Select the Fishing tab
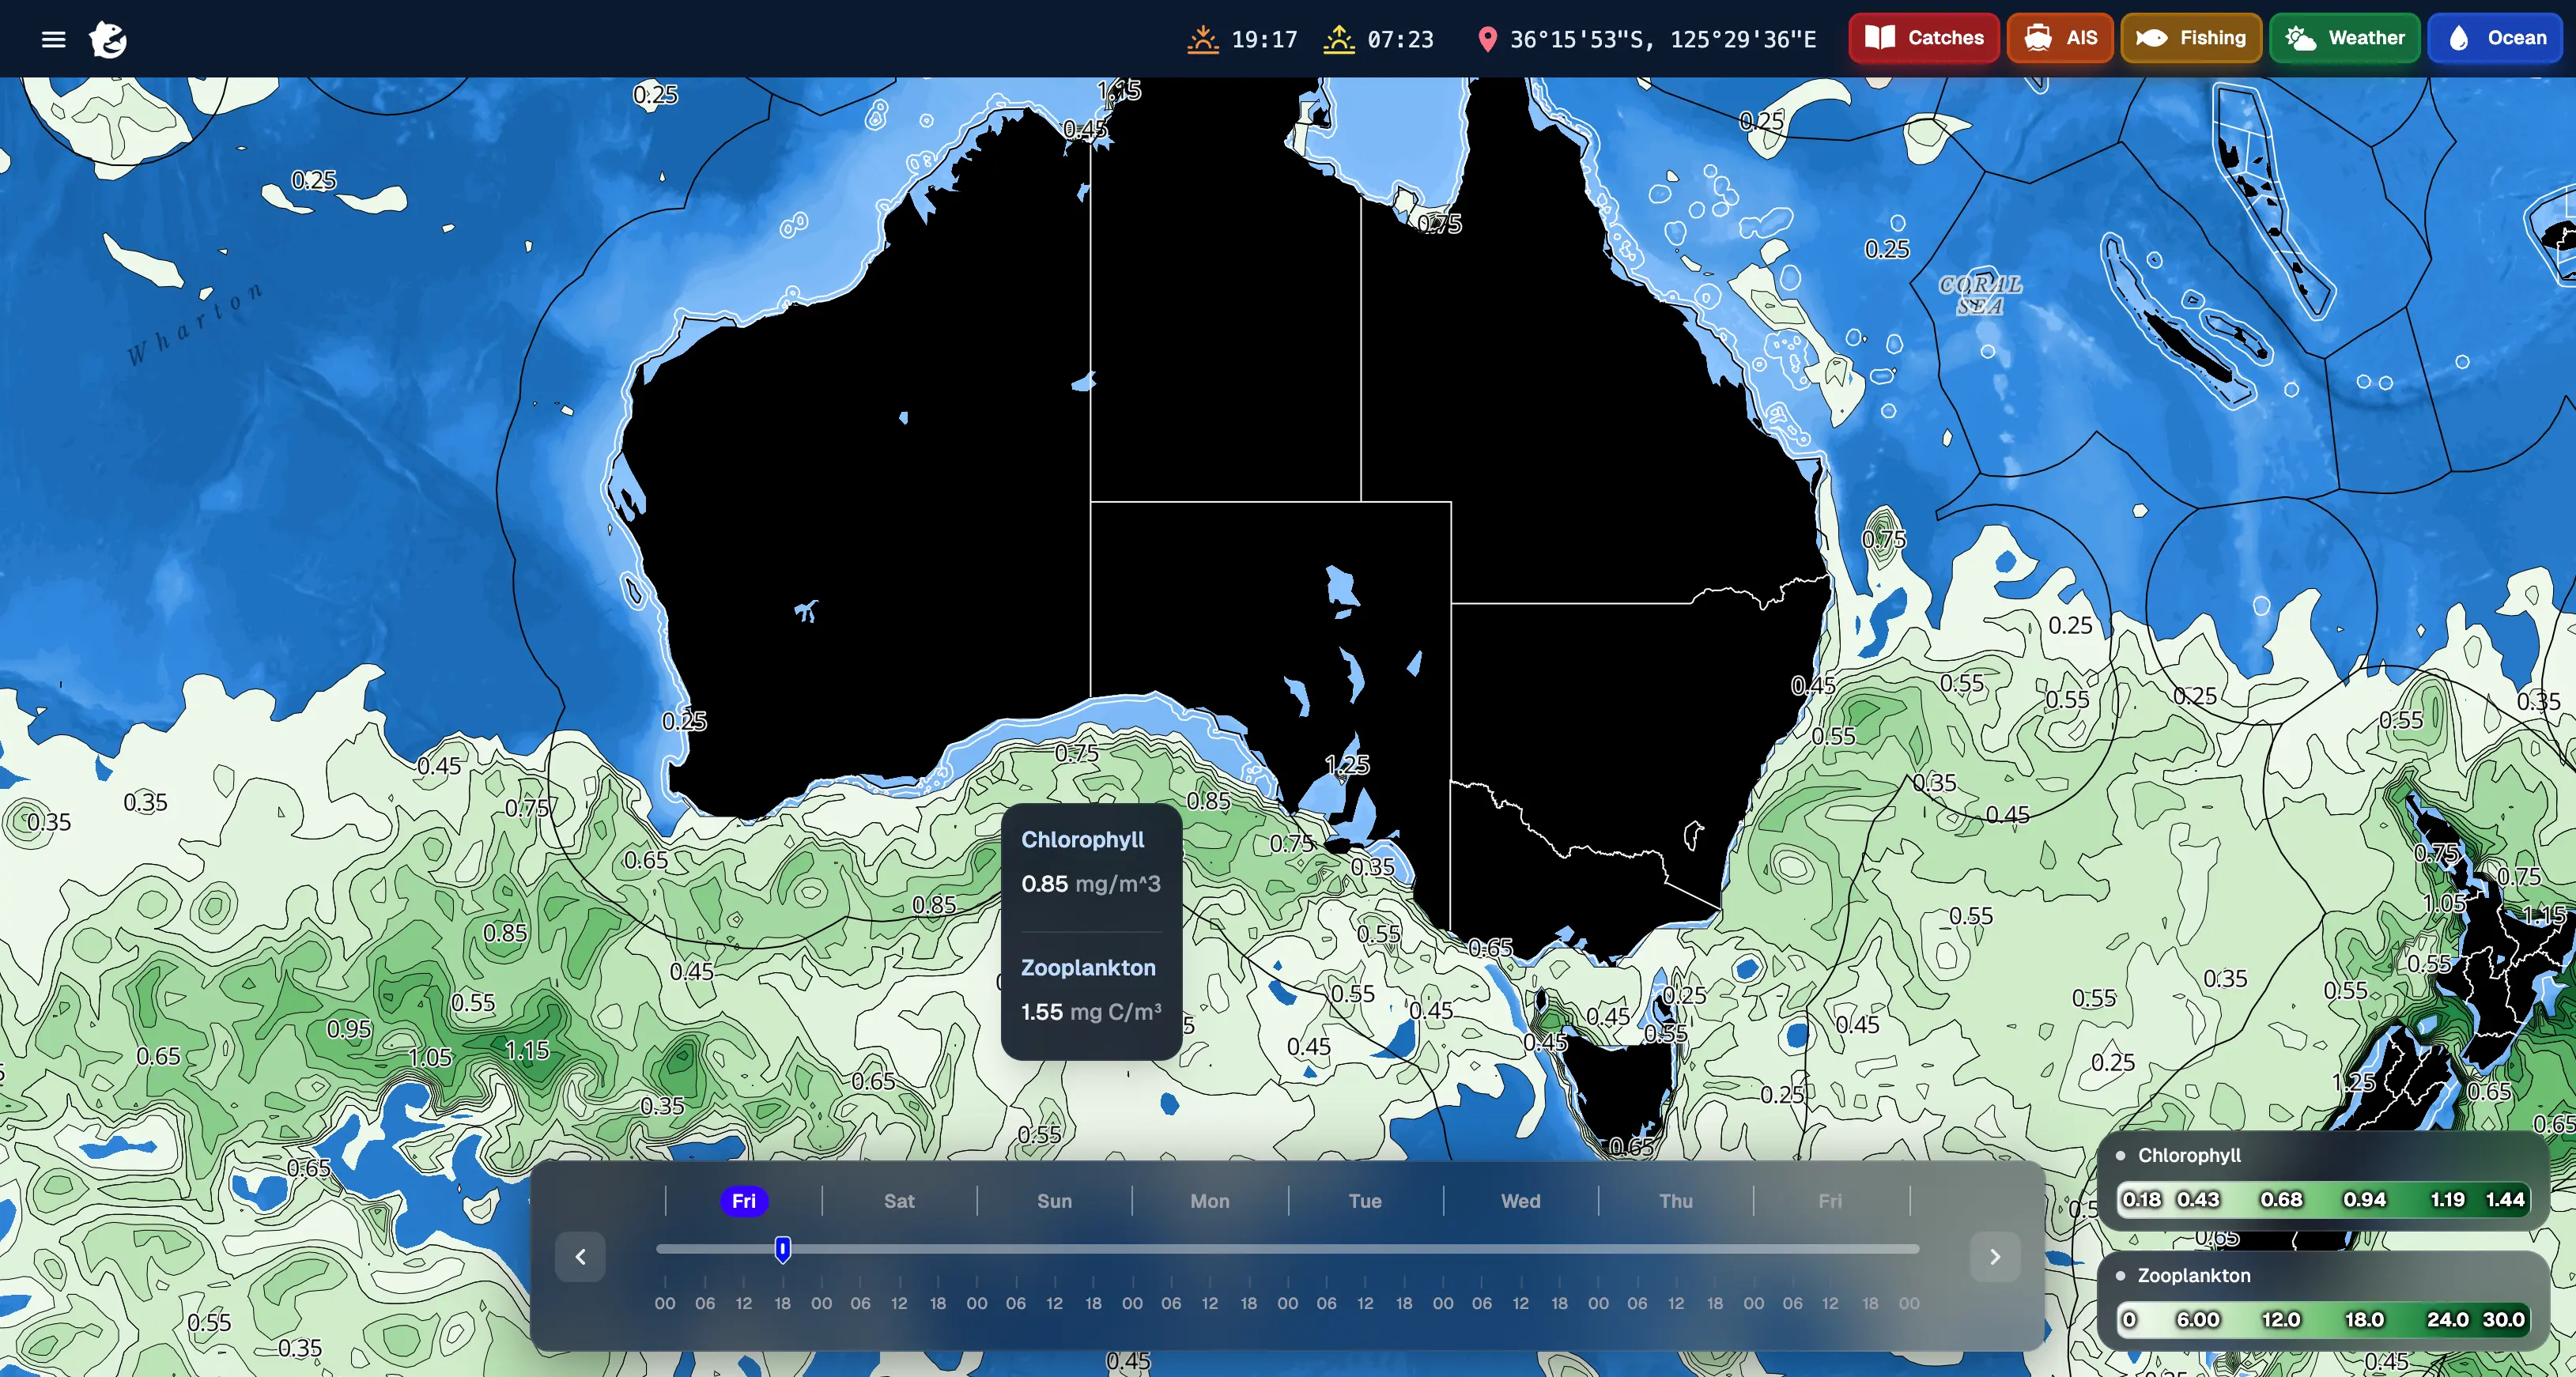The width and height of the screenshot is (2576, 1377). (2190, 38)
